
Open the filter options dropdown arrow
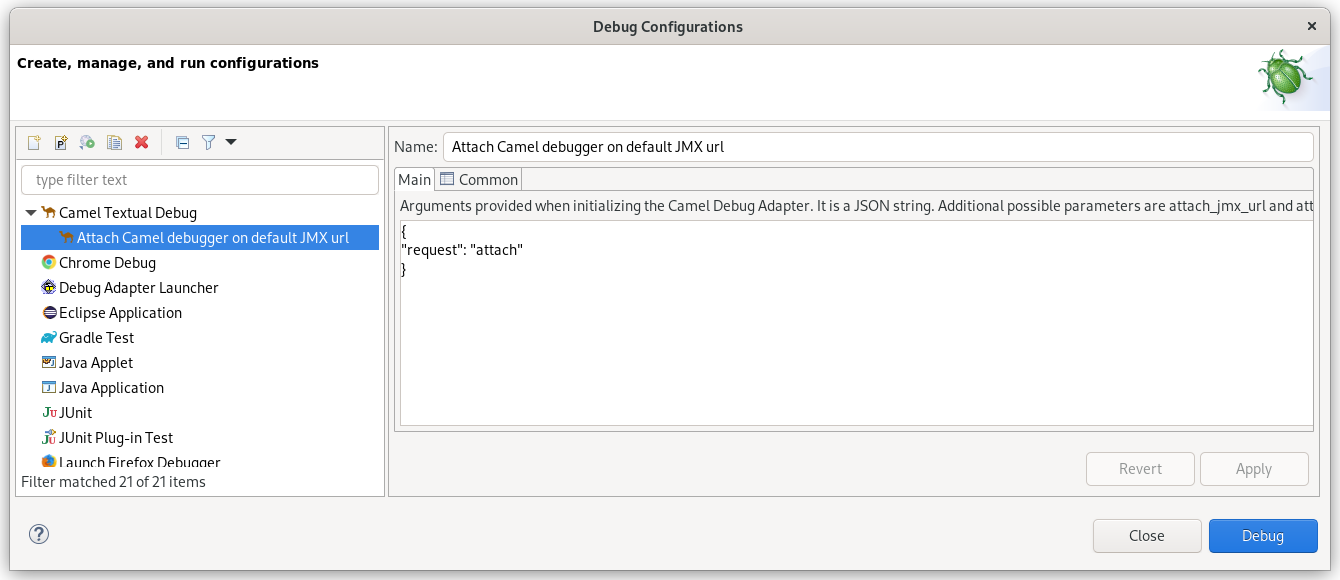231,142
